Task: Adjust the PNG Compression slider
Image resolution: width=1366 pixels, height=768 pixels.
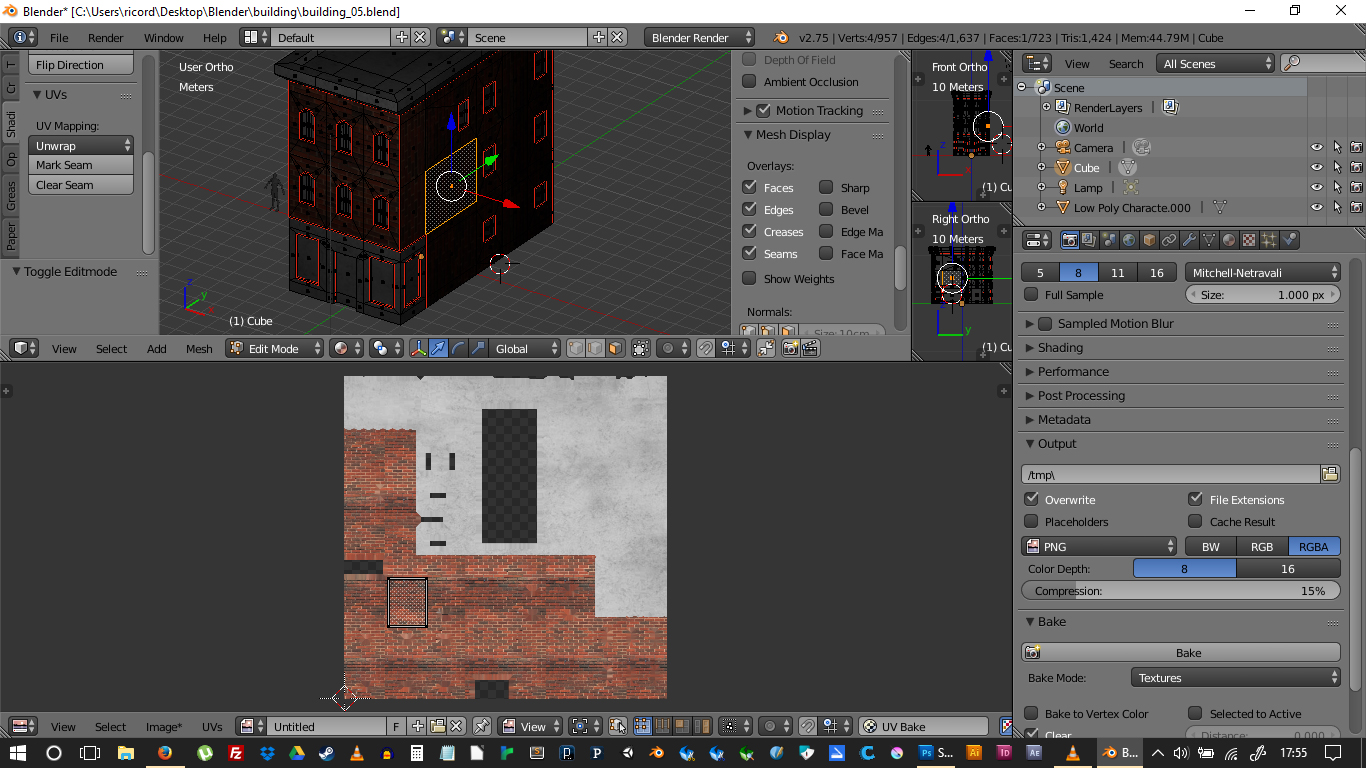Action: point(1180,591)
